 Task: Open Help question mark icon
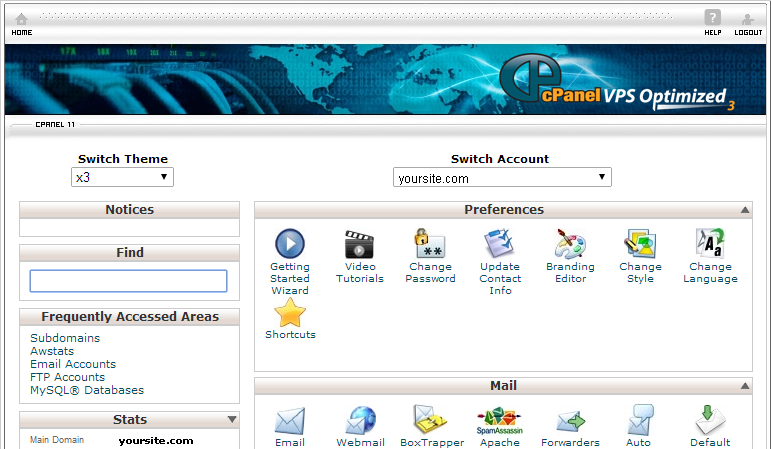click(x=712, y=18)
